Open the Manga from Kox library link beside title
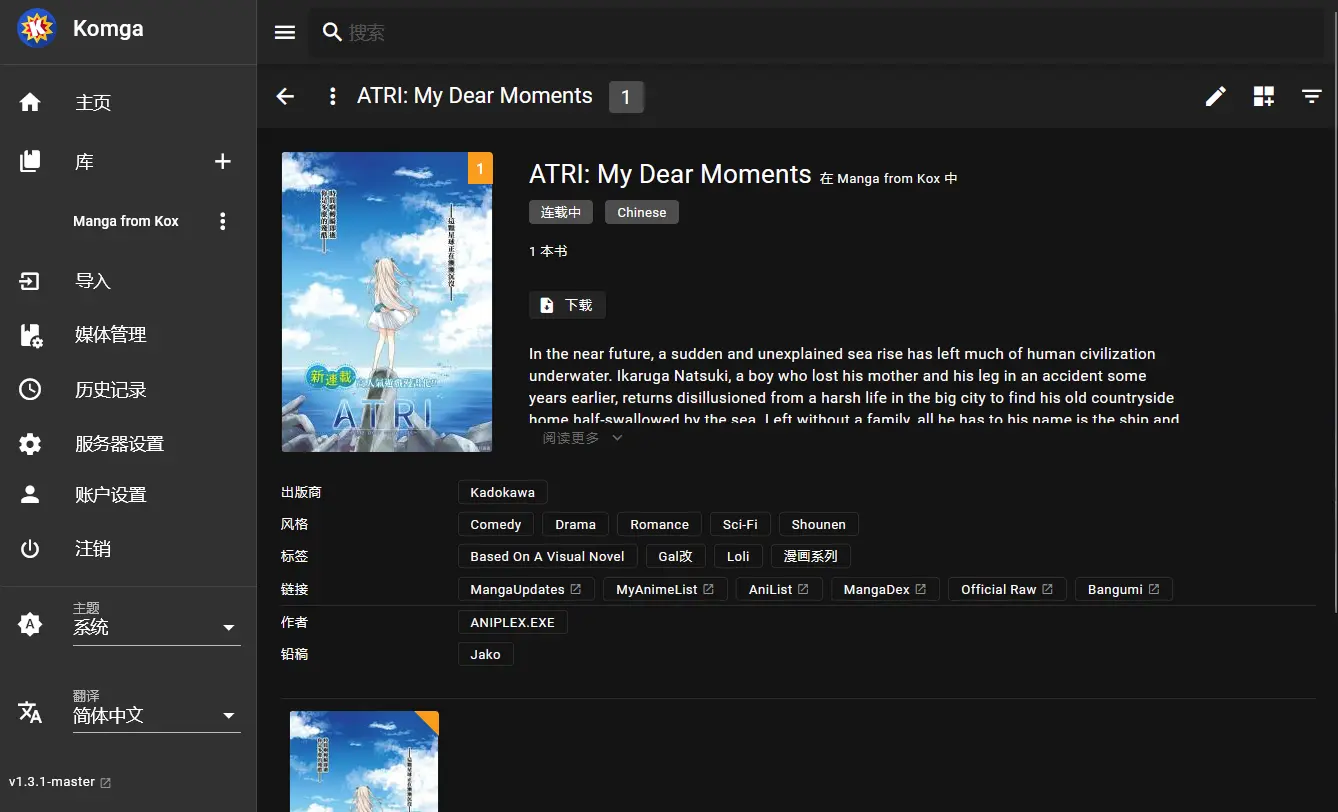1338x812 pixels. pos(889,178)
